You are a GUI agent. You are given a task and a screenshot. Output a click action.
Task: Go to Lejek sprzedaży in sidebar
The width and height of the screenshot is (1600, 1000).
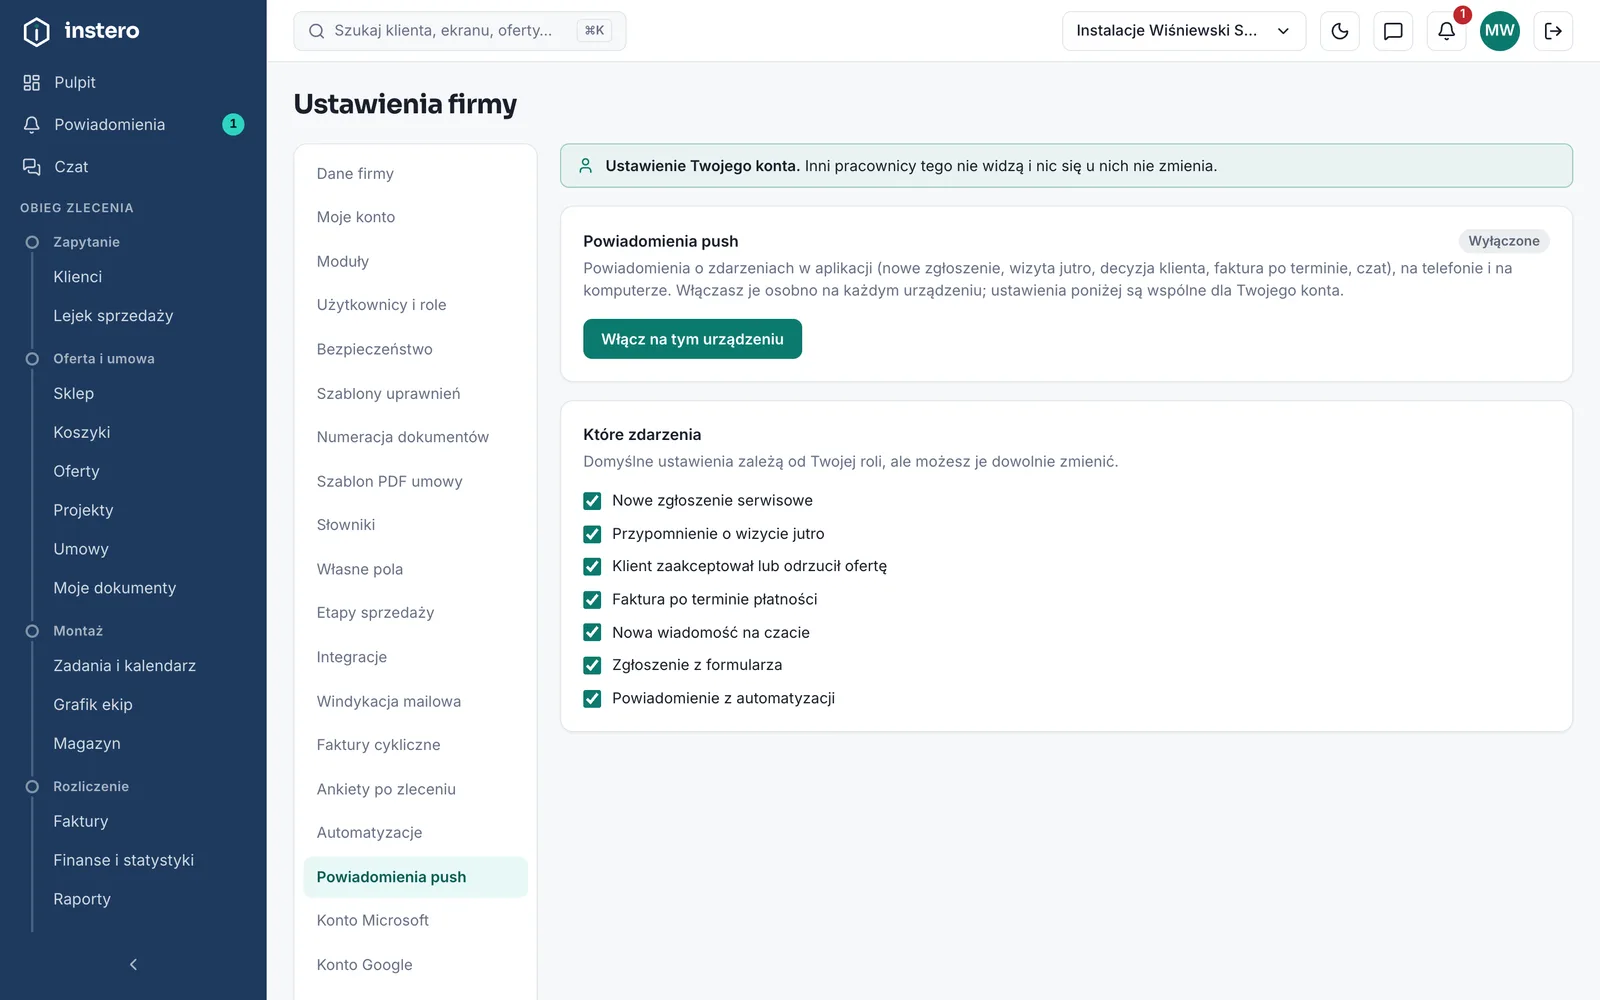[x=113, y=316]
